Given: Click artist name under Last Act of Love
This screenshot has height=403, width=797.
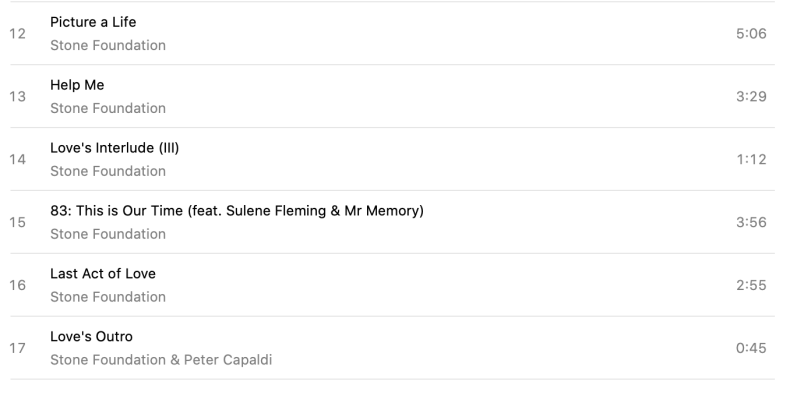Looking at the screenshot, I should click(108, 297).
